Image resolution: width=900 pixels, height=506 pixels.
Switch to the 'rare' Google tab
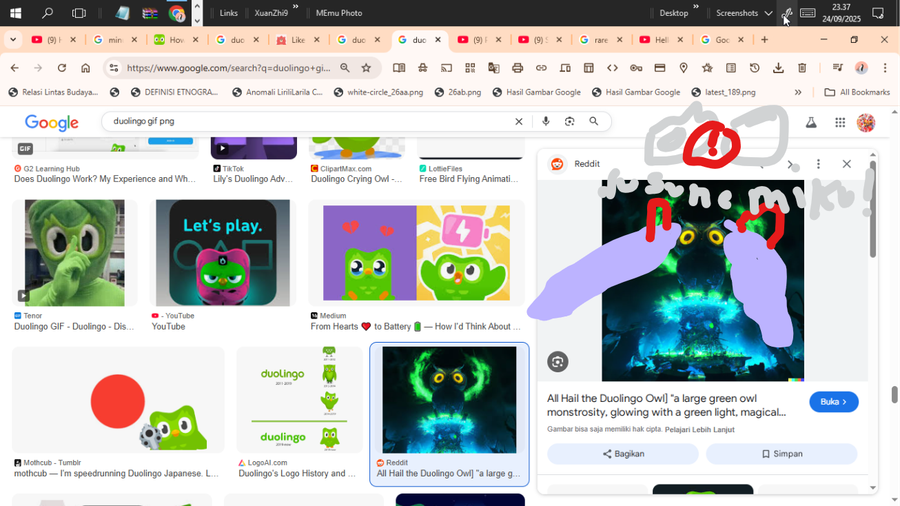click(601, 40)
